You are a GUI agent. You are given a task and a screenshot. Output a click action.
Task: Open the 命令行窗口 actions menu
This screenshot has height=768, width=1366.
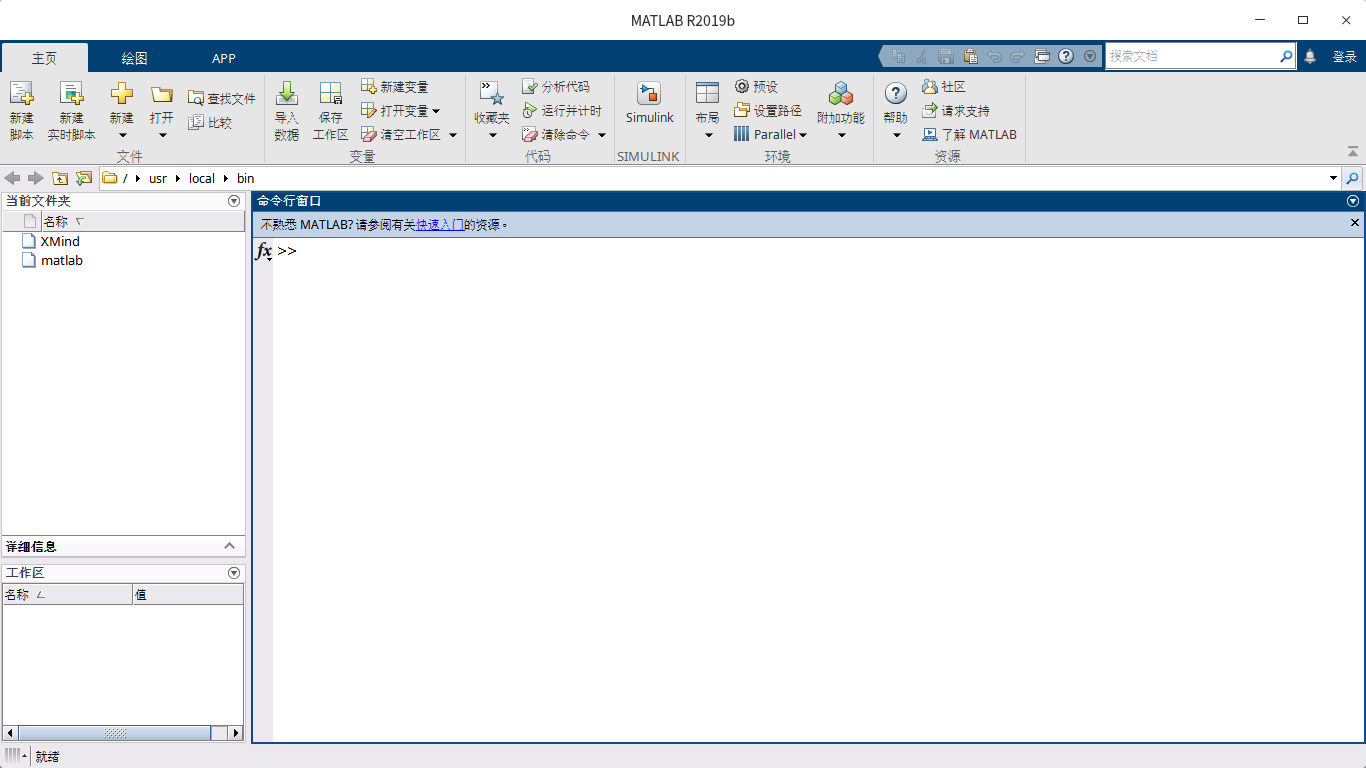coord(1354,201)
